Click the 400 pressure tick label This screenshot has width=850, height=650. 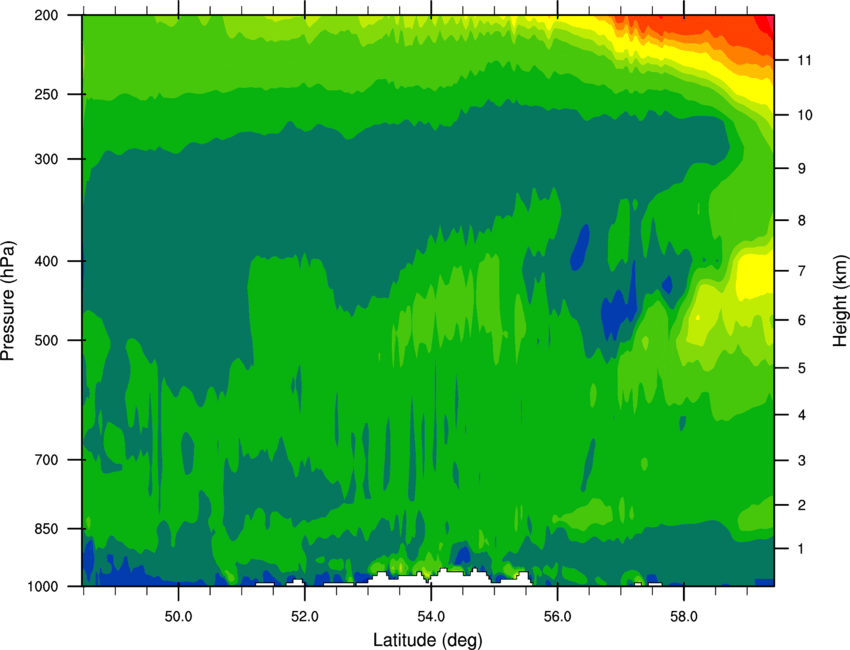[x=46, y=261]
